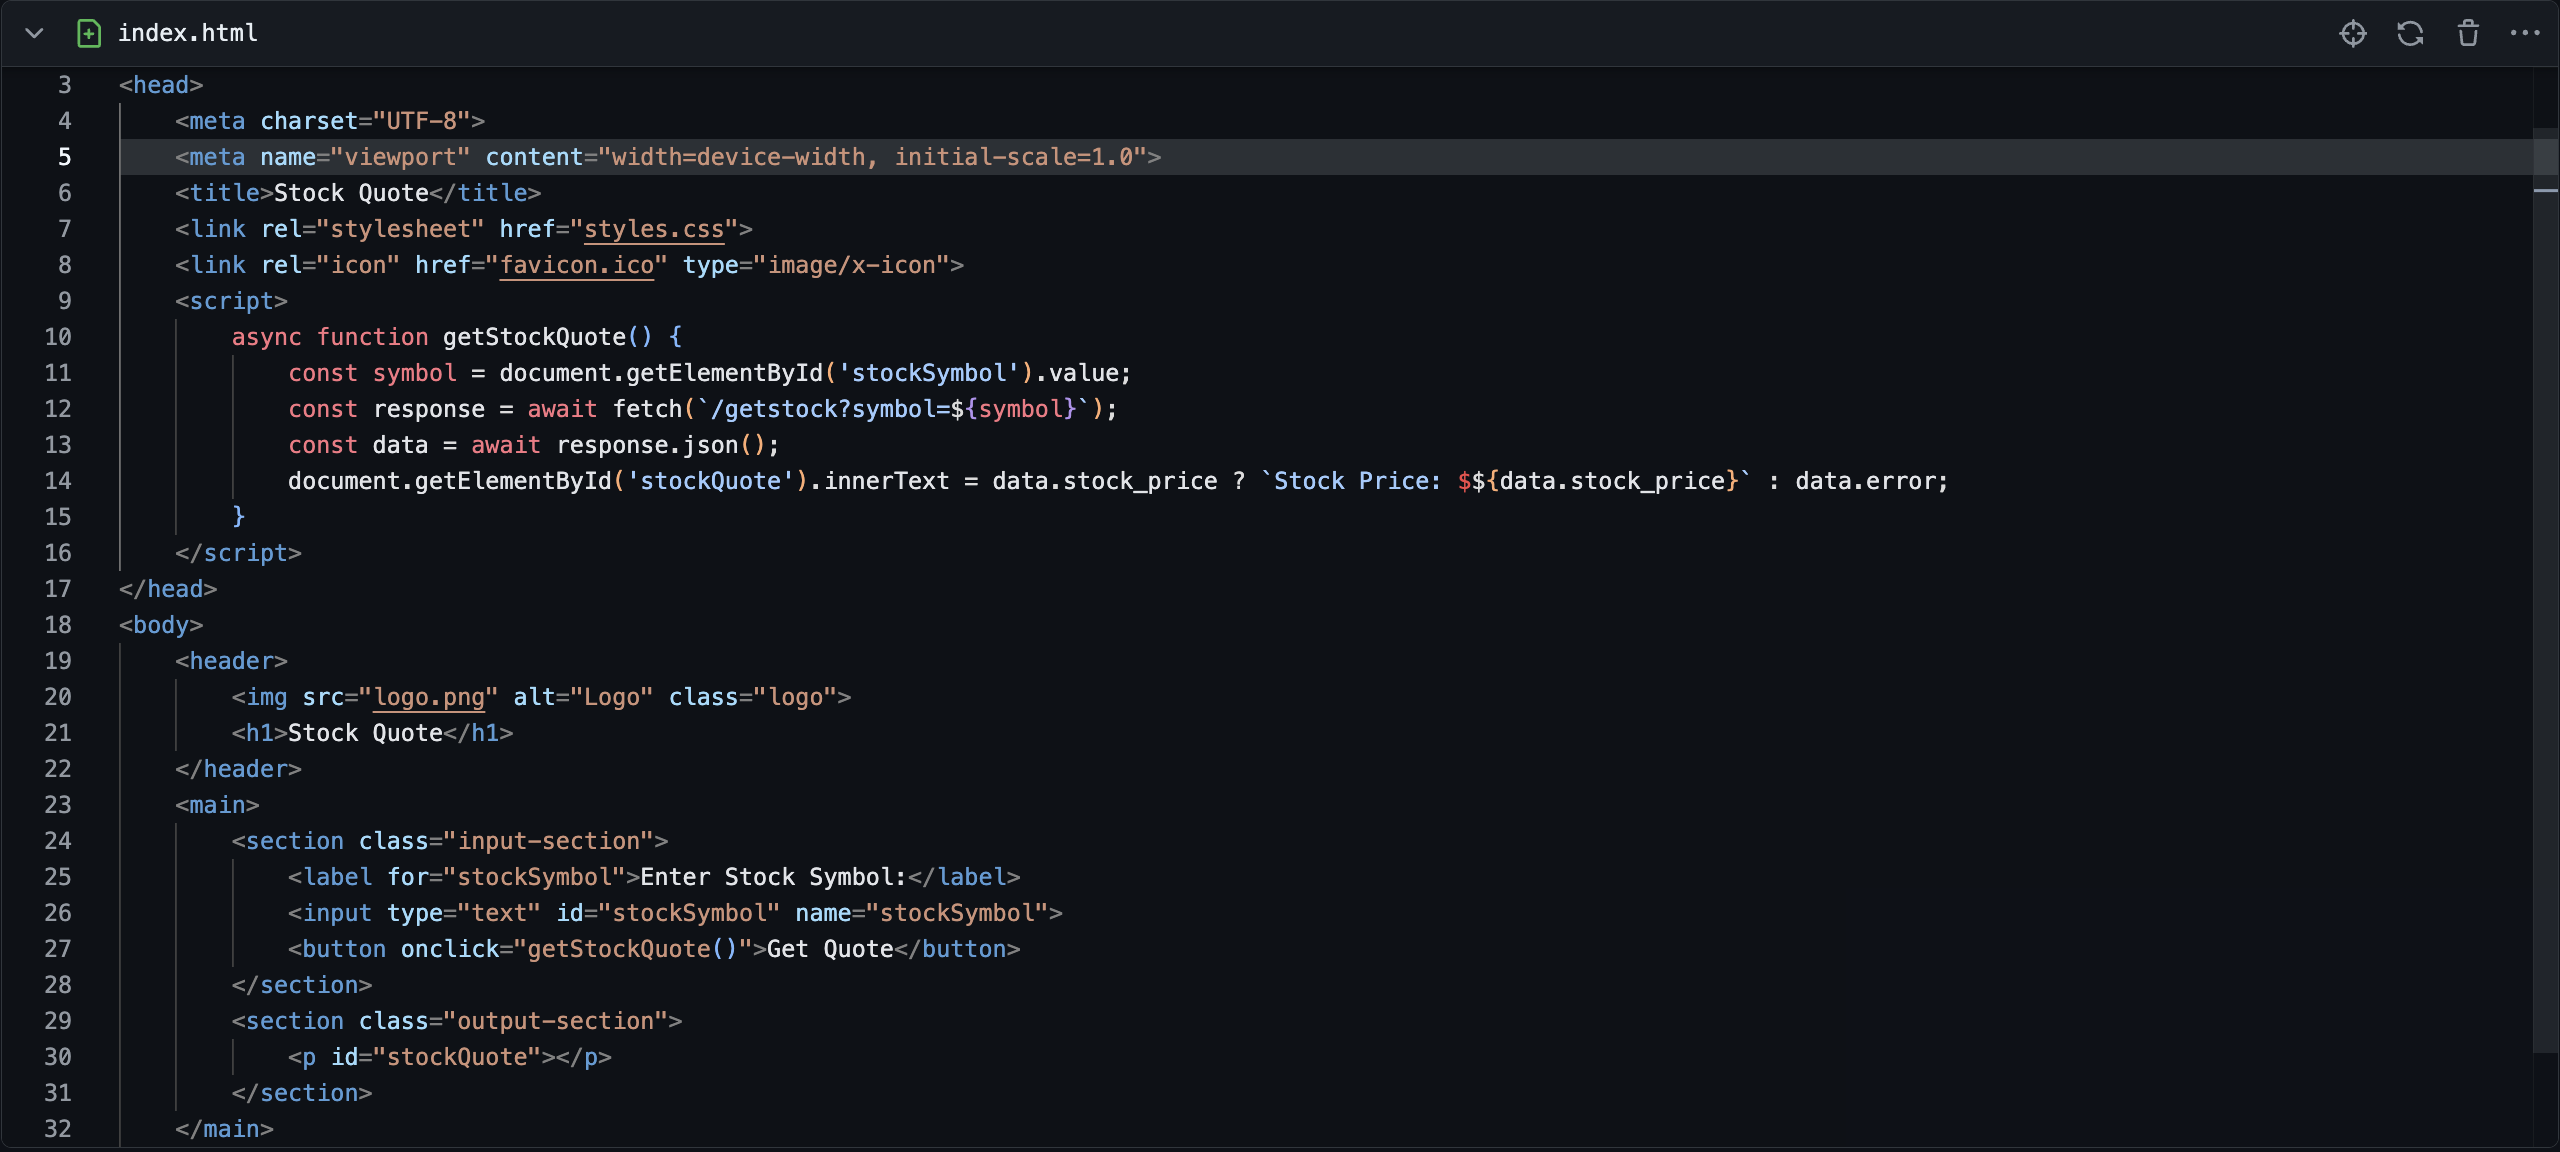Open the styles.css link
This screenshot has height=1152, width=2560.
pyautogui.click(x=654, y=229)
